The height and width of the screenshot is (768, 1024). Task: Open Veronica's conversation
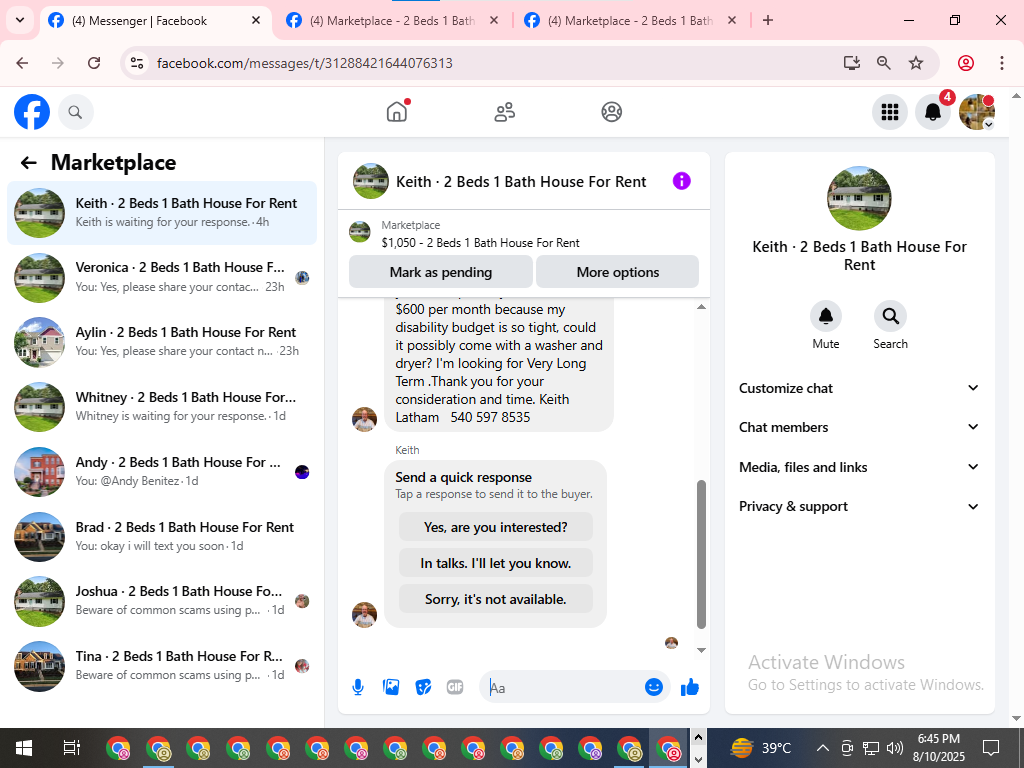[161, 277]
